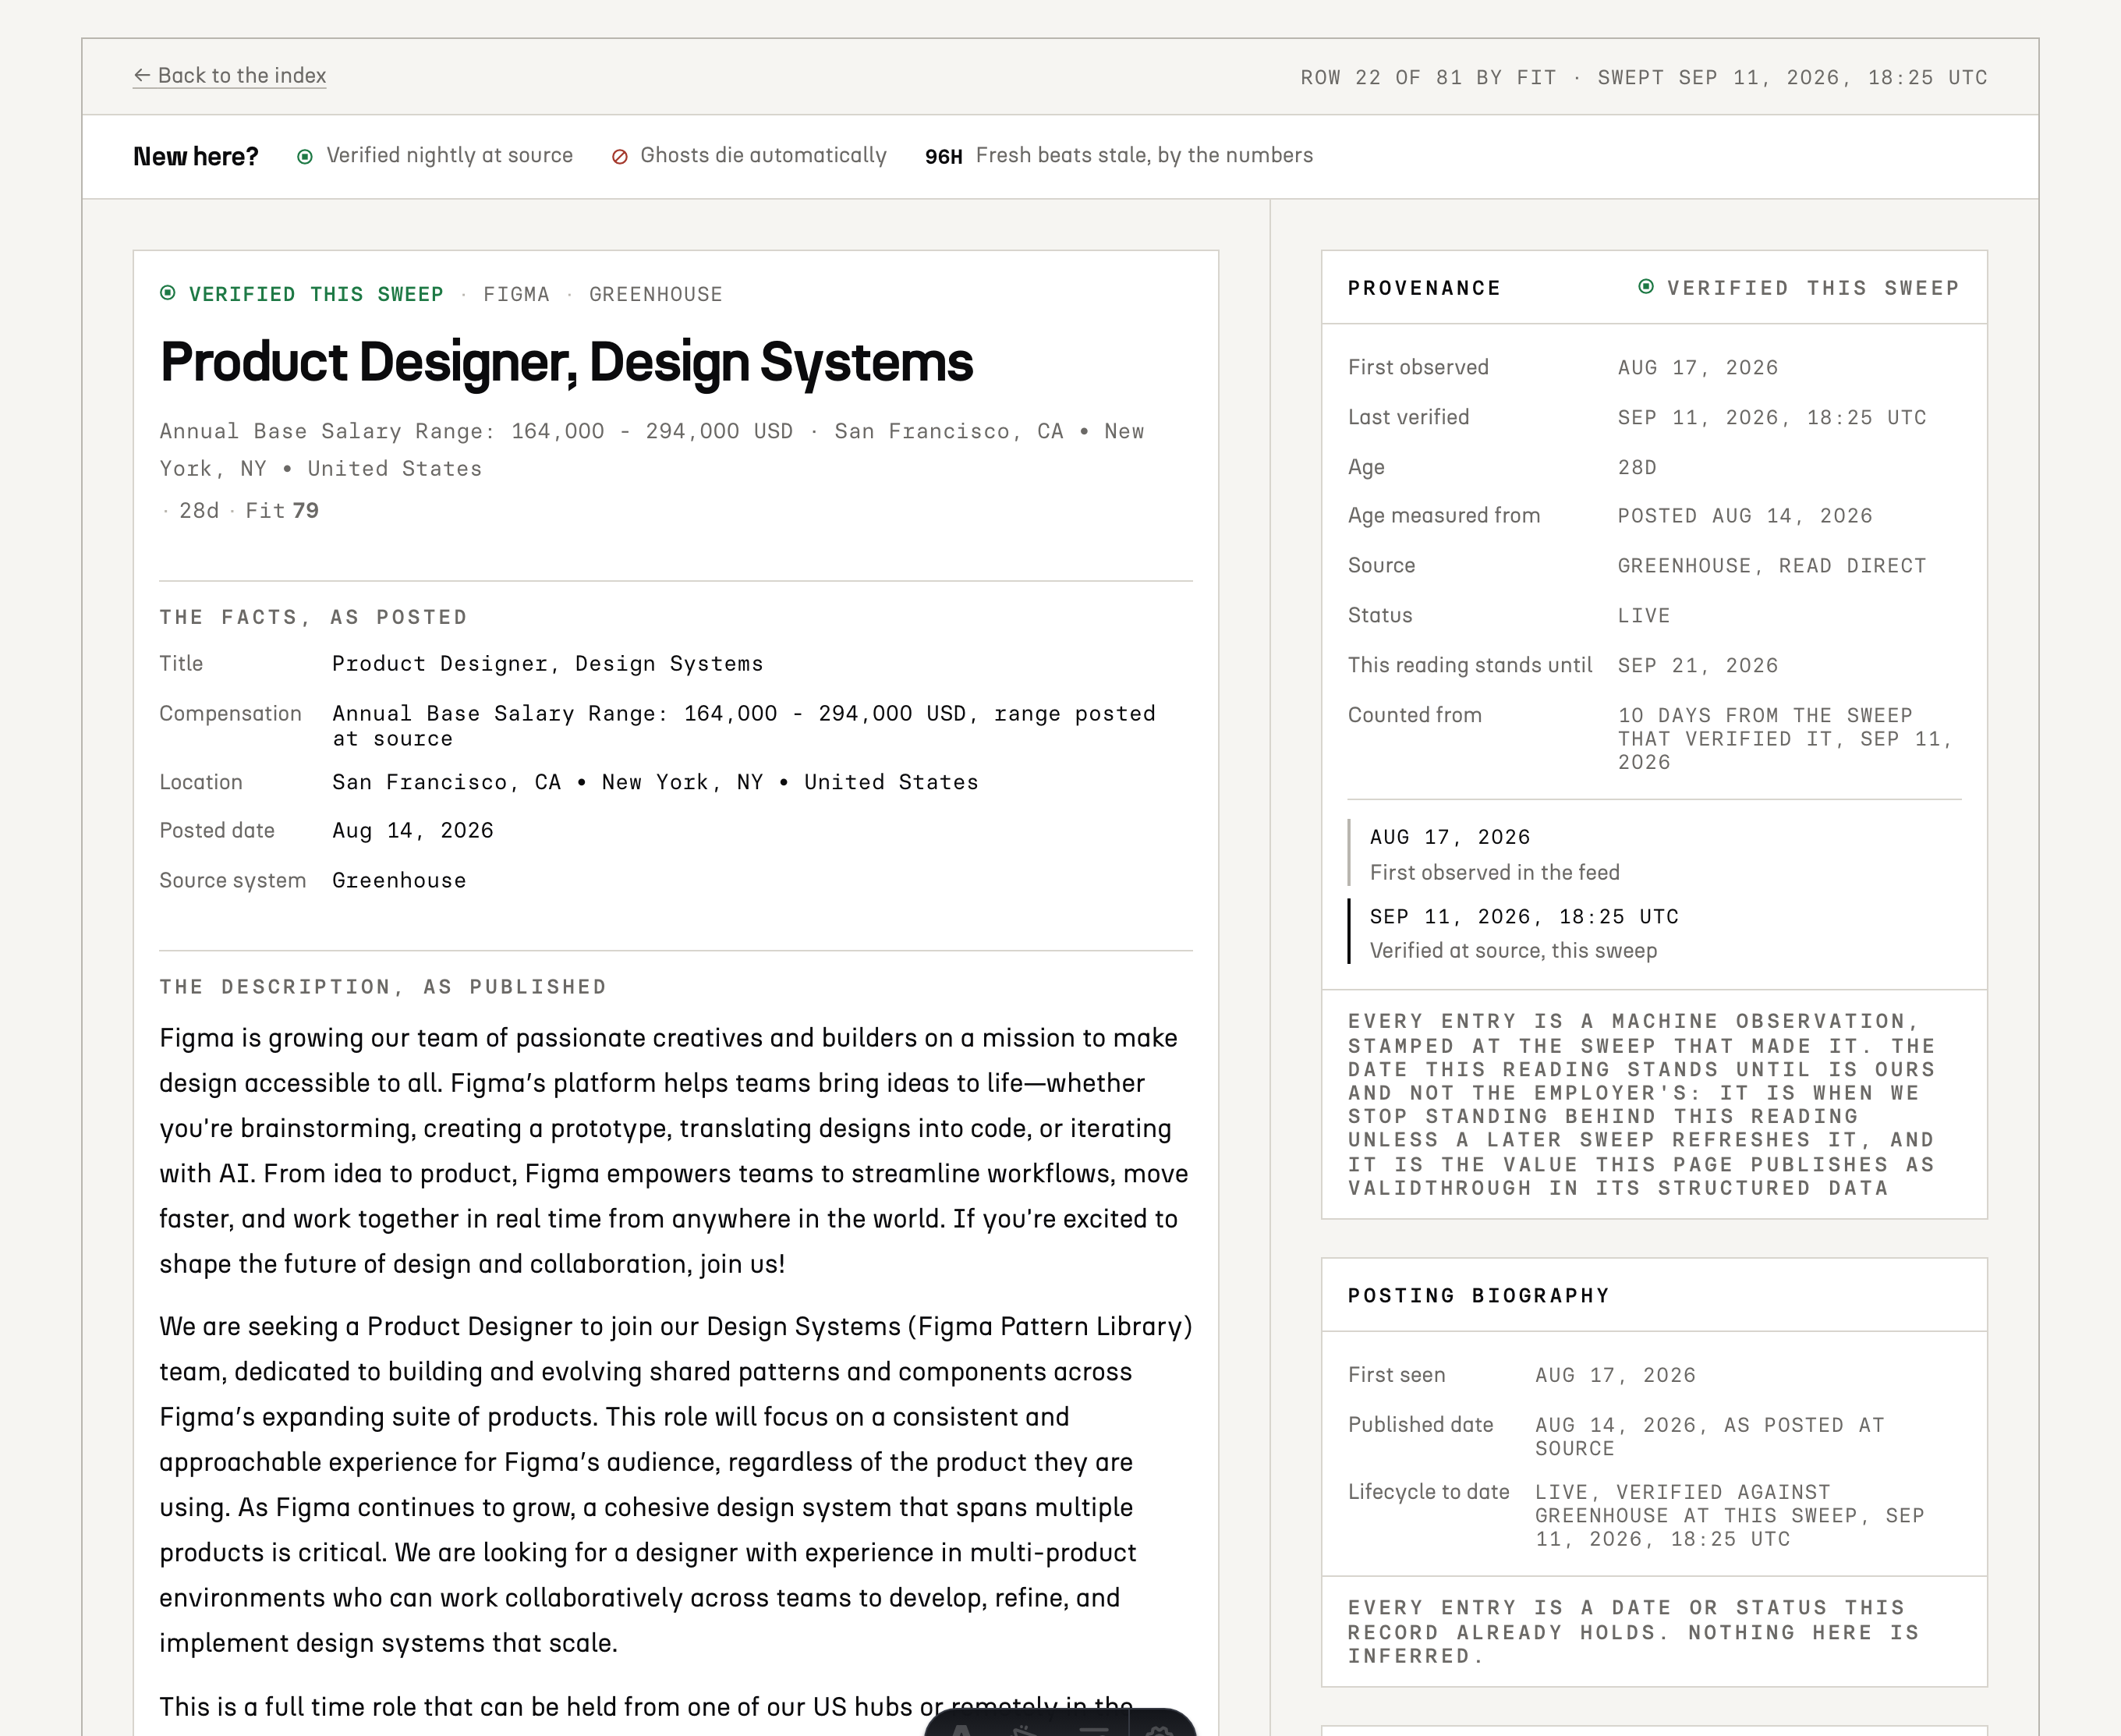Click the '10 DAYS FROM THE SWEEP' counted-from value
This screenshot has height=1736, width=2121.
[x=1785, y=739]
